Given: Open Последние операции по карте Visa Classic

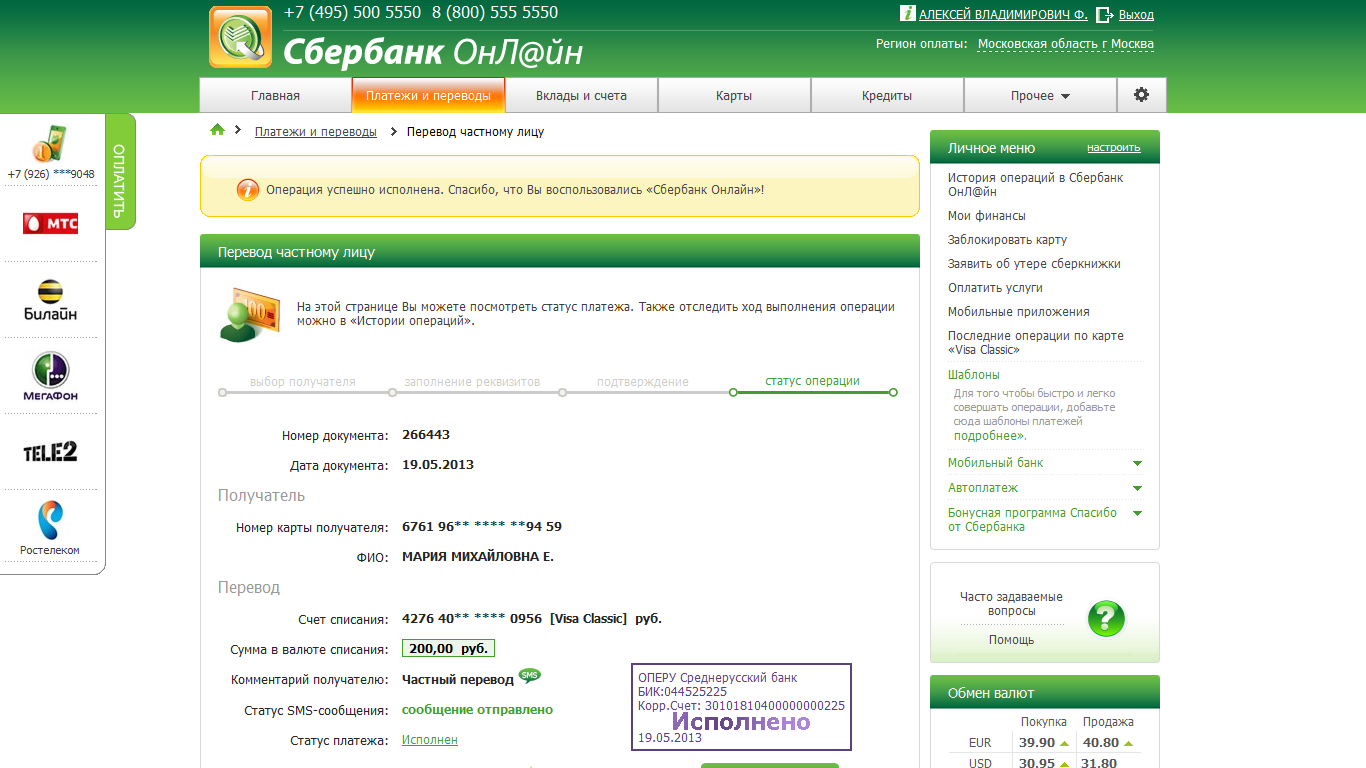Looking at the screenshot, I should click(x=1036, y=343).
